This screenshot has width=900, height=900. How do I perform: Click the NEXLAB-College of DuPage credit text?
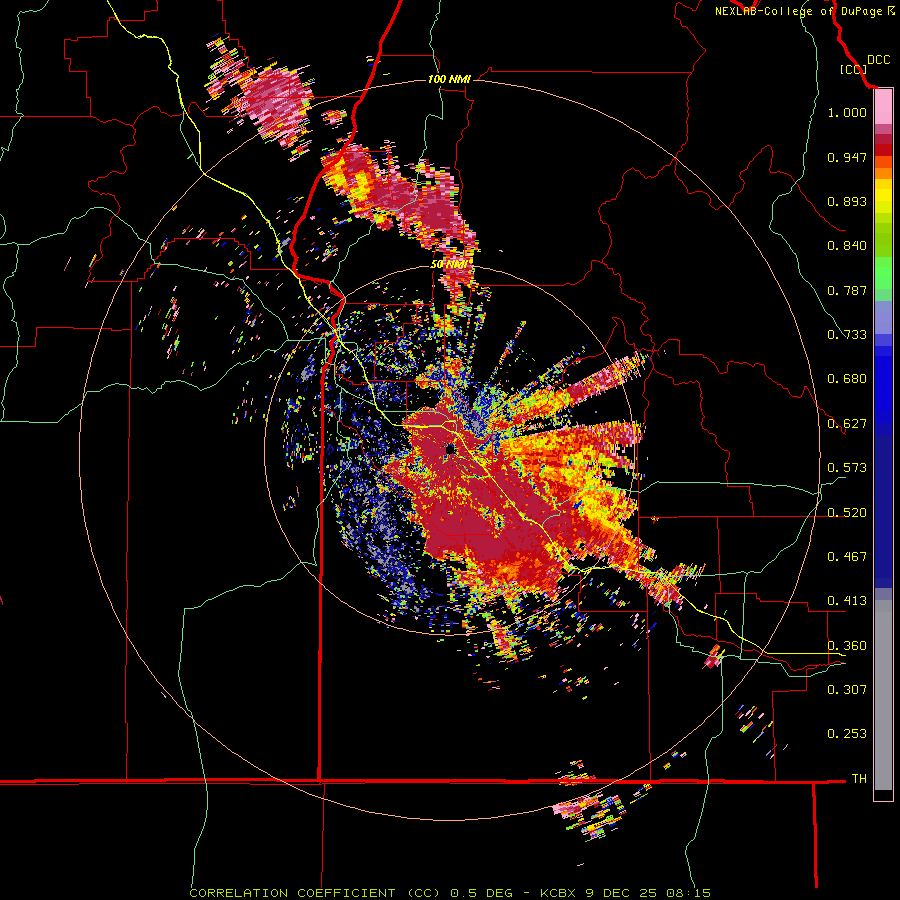(x=798, y=11)
